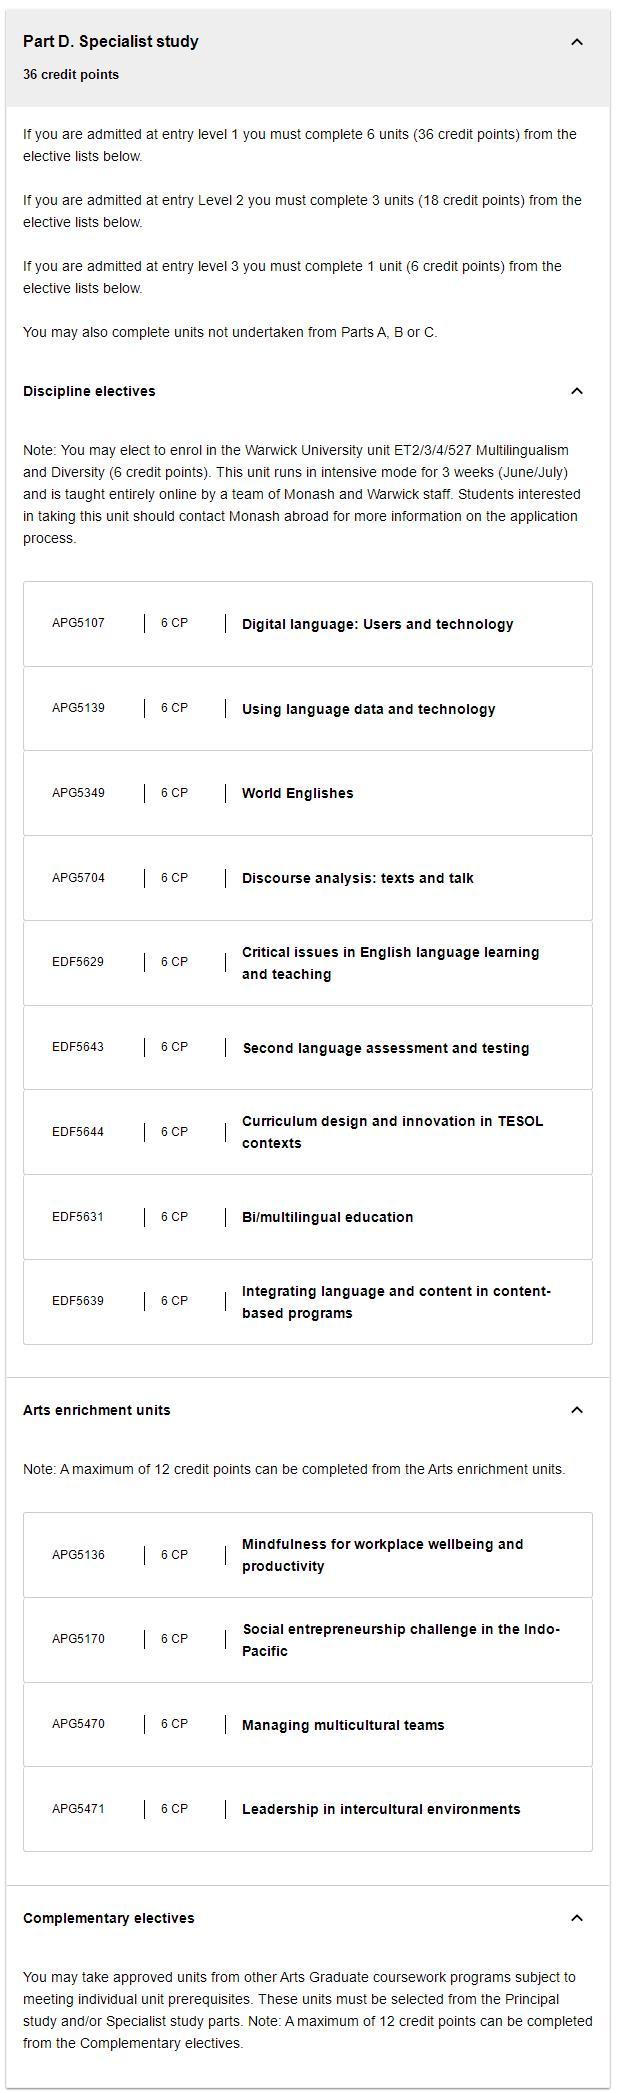Select Bi/multilingual education unit
The width and height of the screenshot is (617, 2093).
[x=327, y=1217]
